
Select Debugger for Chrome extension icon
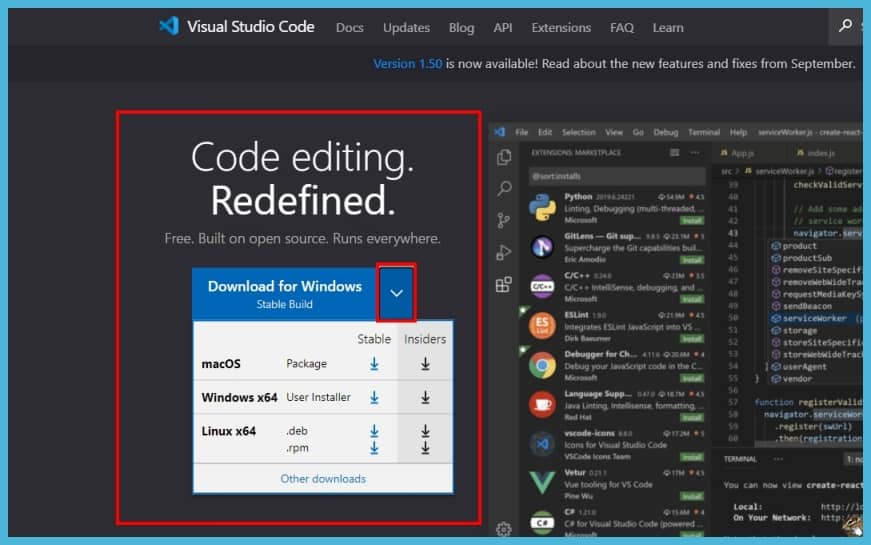(x=542, y=366)
